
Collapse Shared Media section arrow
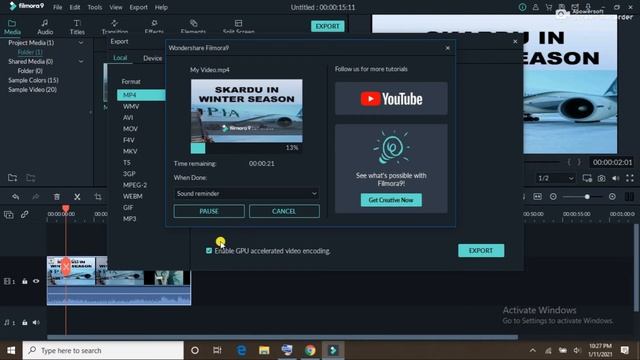(81, 61)
